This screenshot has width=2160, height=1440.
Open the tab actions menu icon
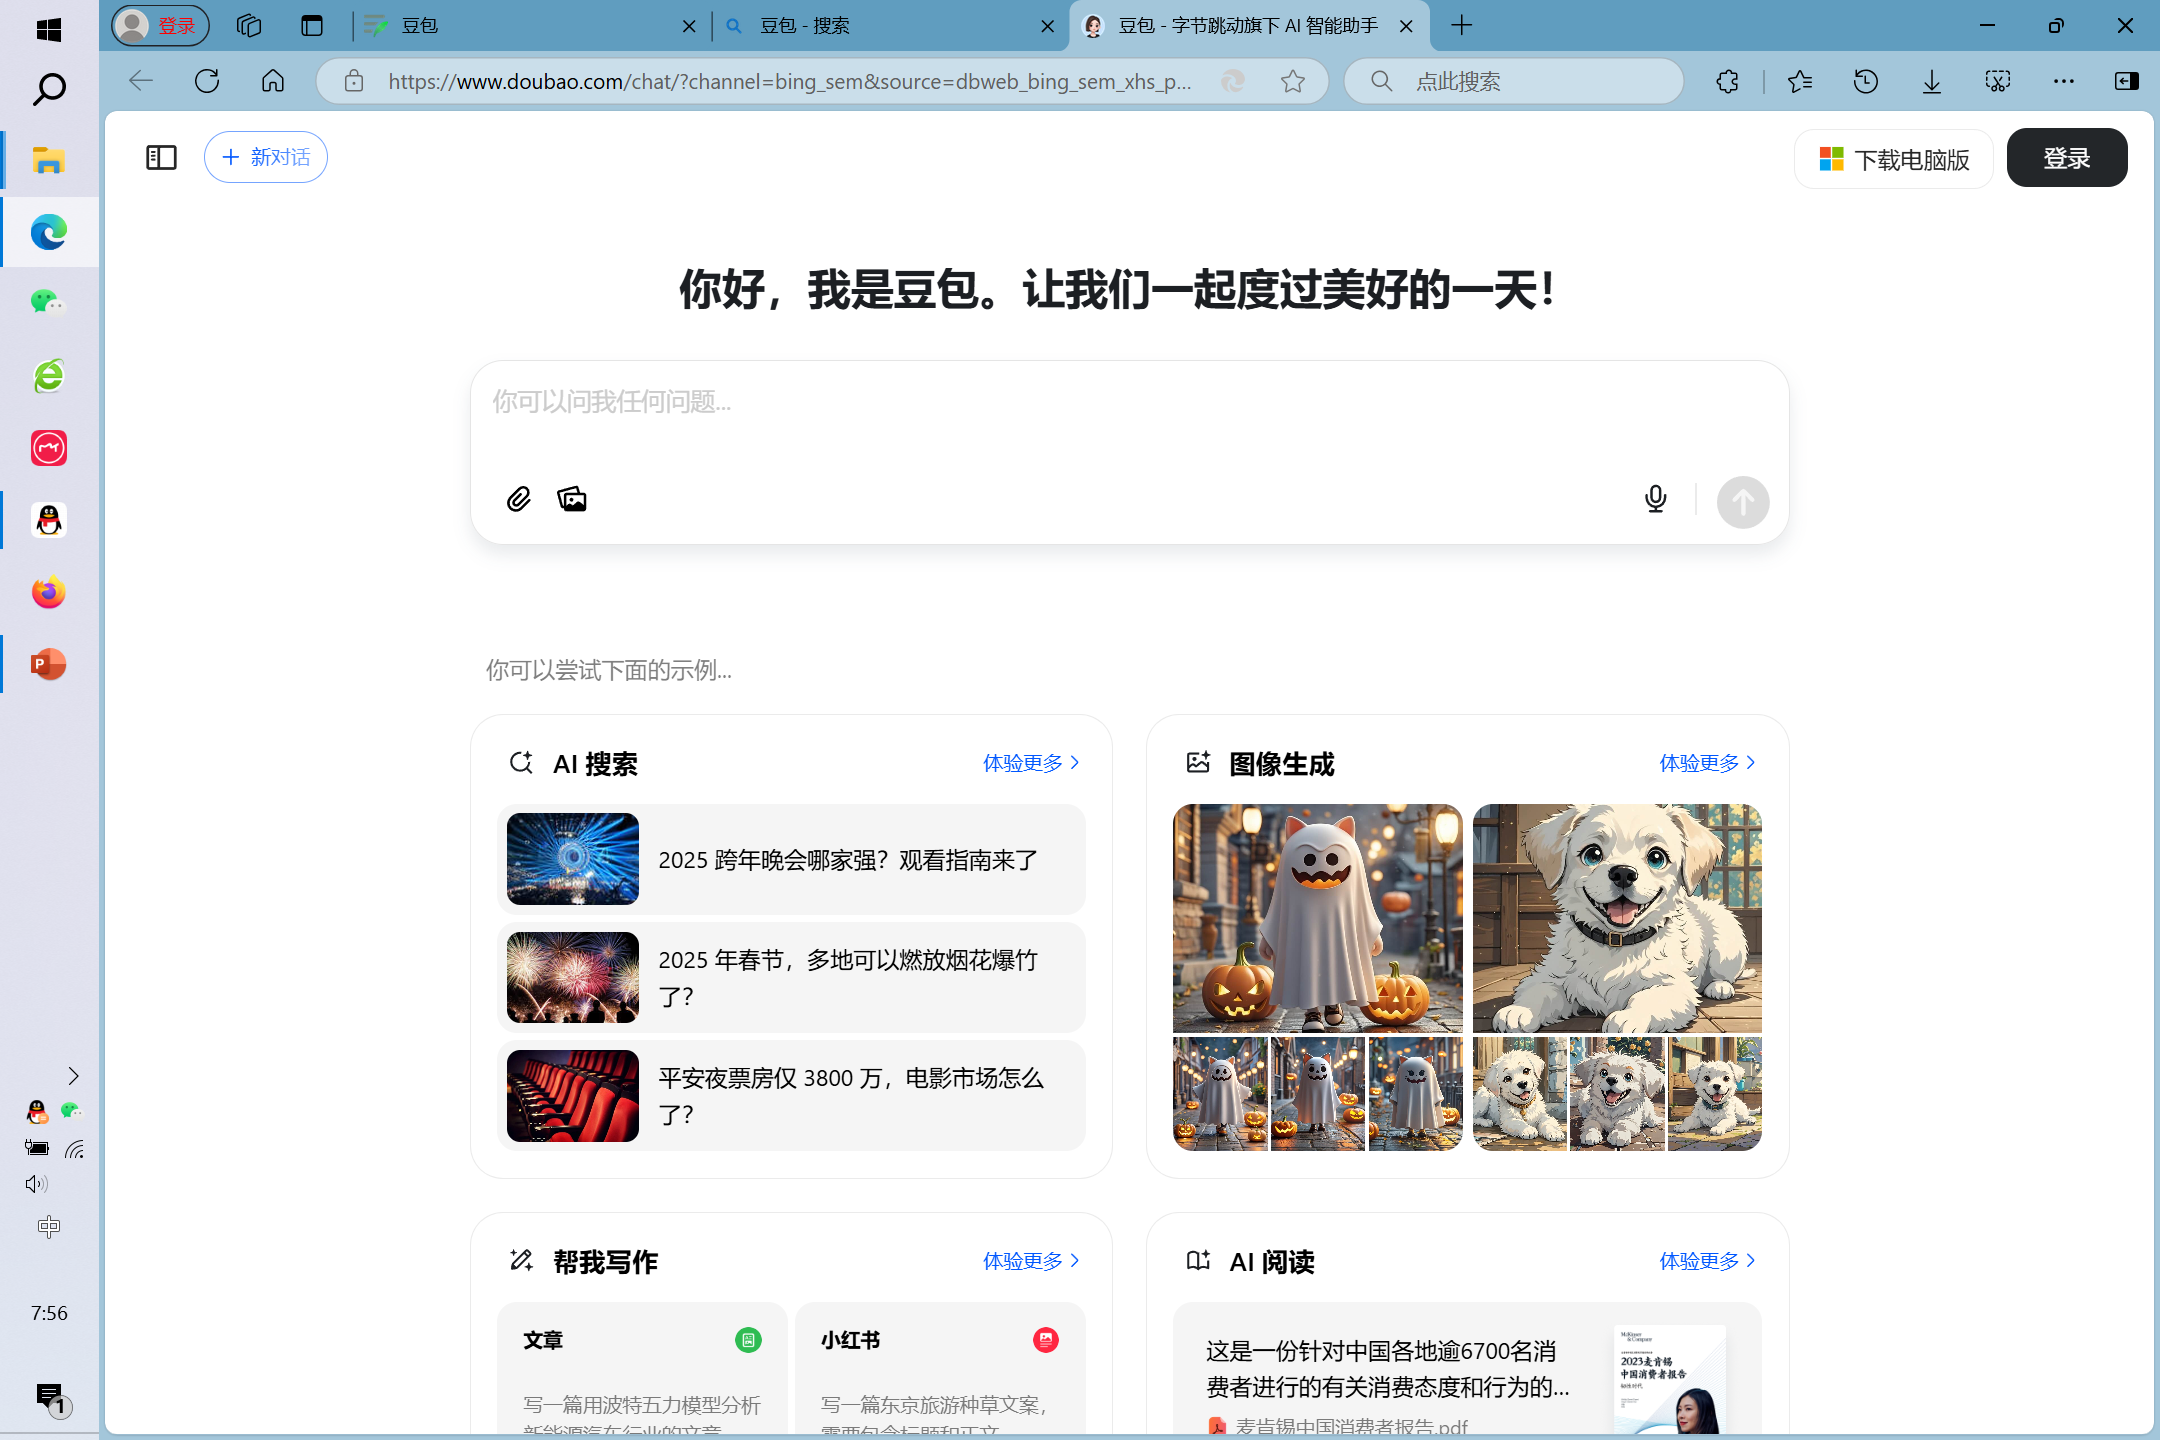[x=312, y=25]
